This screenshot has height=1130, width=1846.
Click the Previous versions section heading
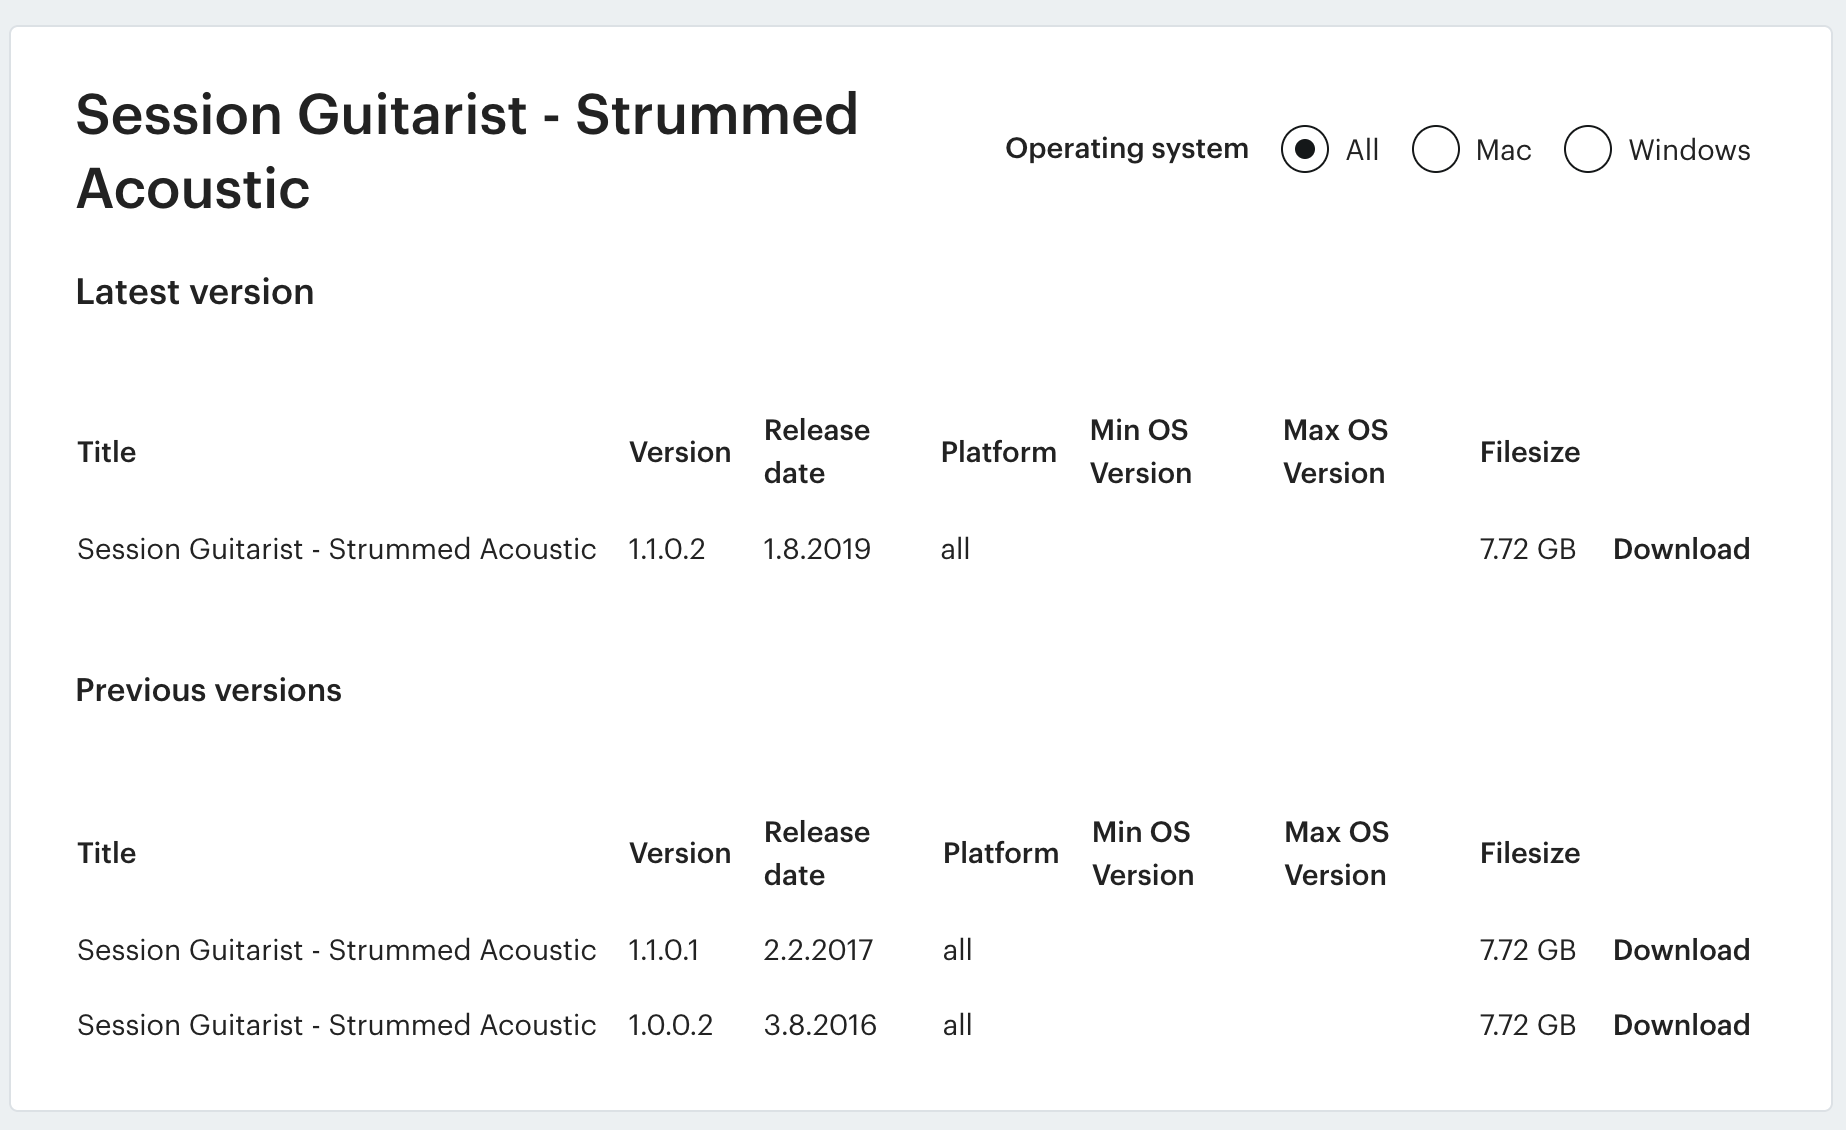pos(209,690)
